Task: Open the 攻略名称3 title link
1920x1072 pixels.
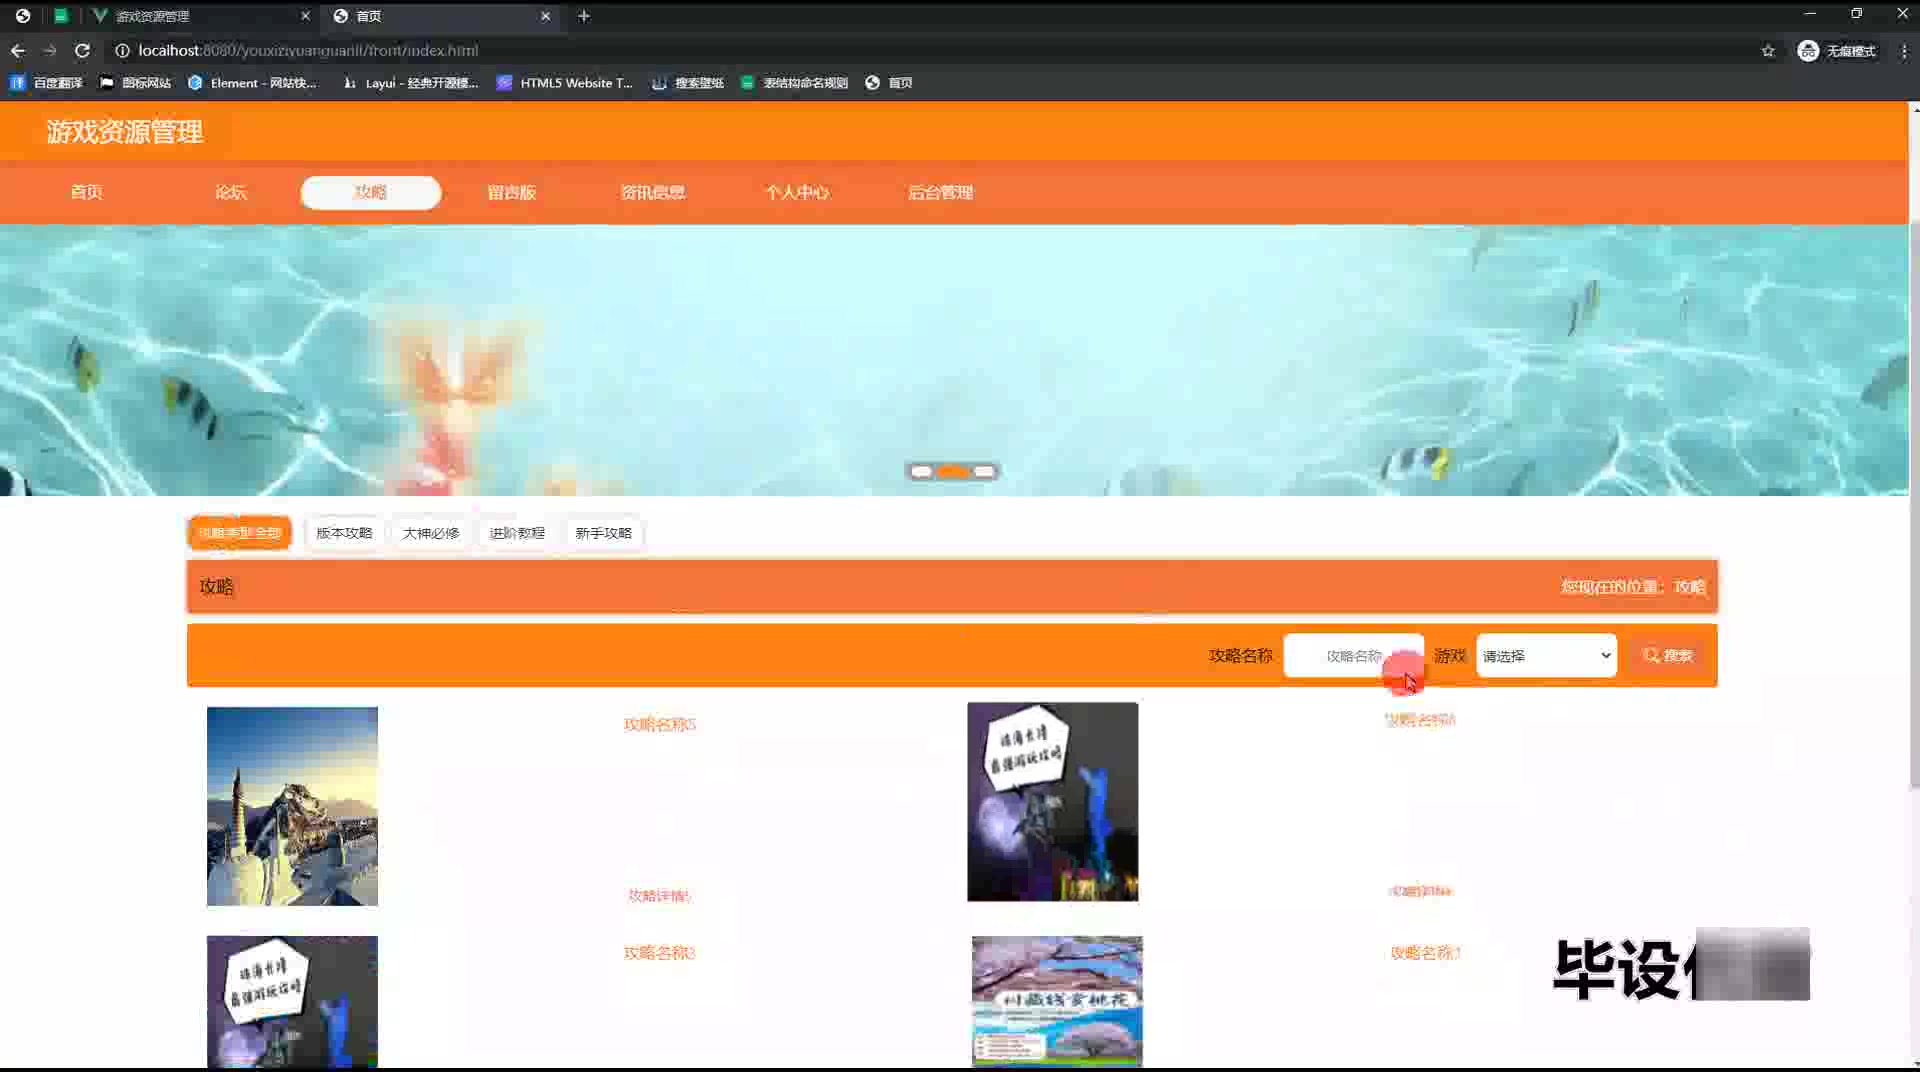Action: (659, 953)
